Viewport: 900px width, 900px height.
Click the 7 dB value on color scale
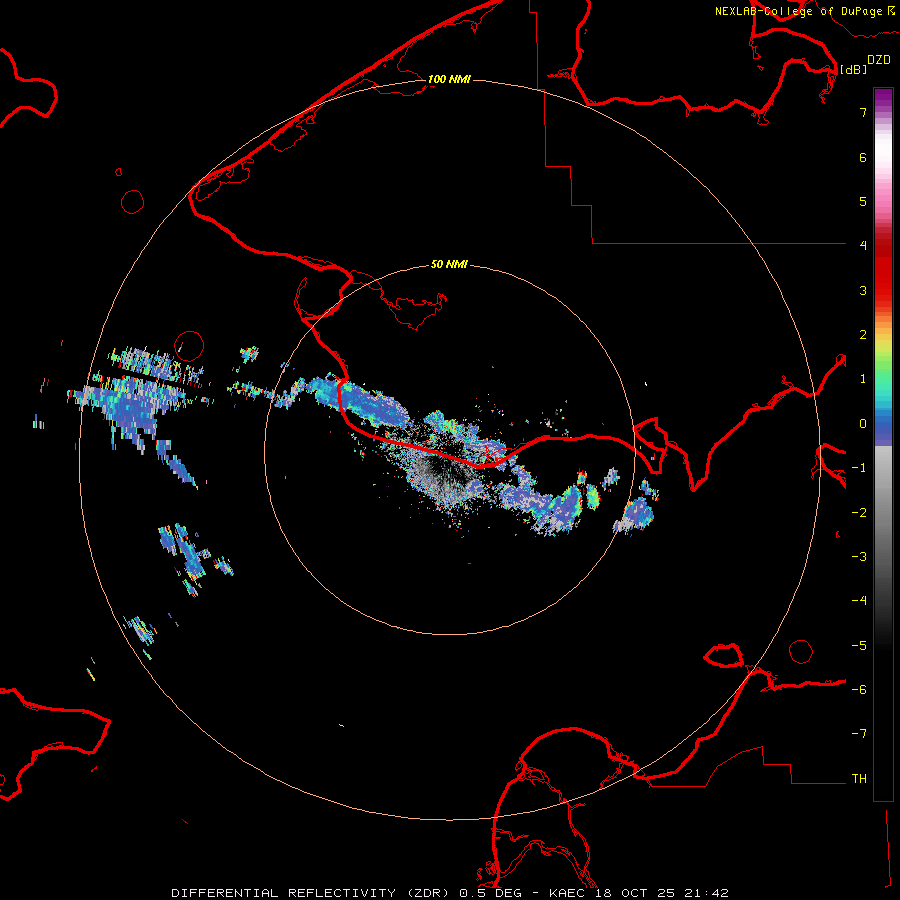coord(863,112)
